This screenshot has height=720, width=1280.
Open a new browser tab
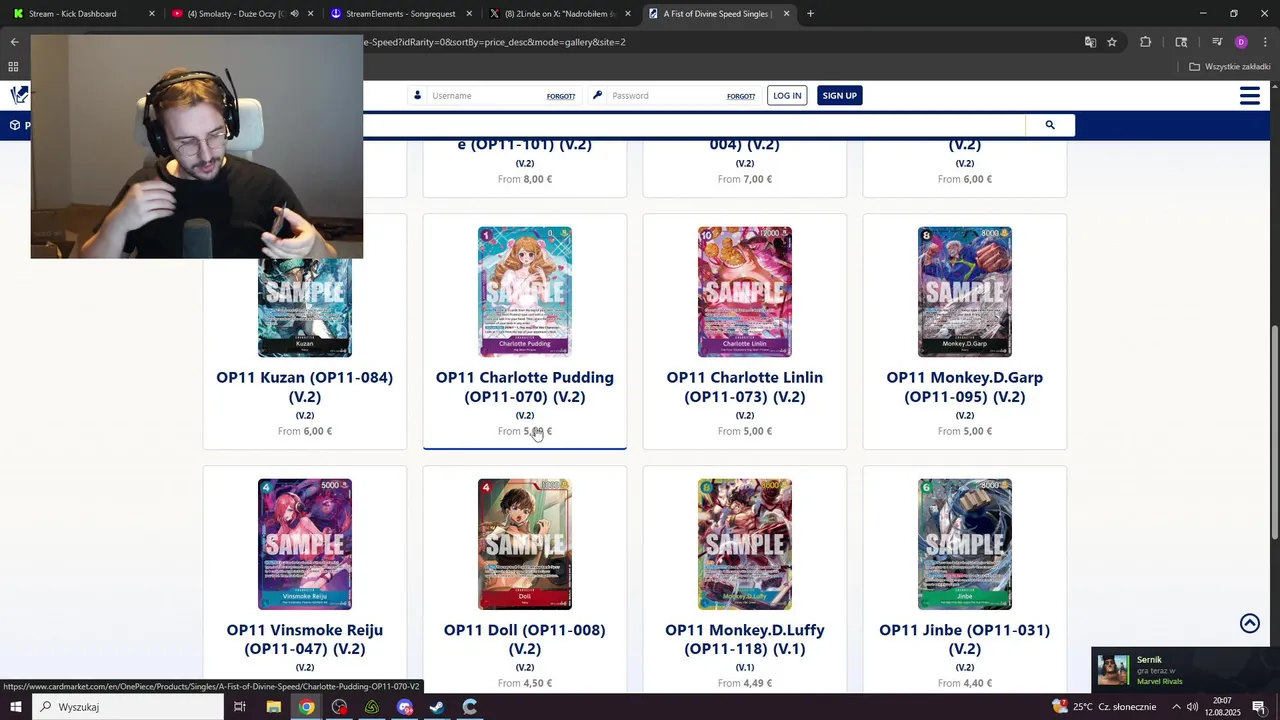[810, 14]
